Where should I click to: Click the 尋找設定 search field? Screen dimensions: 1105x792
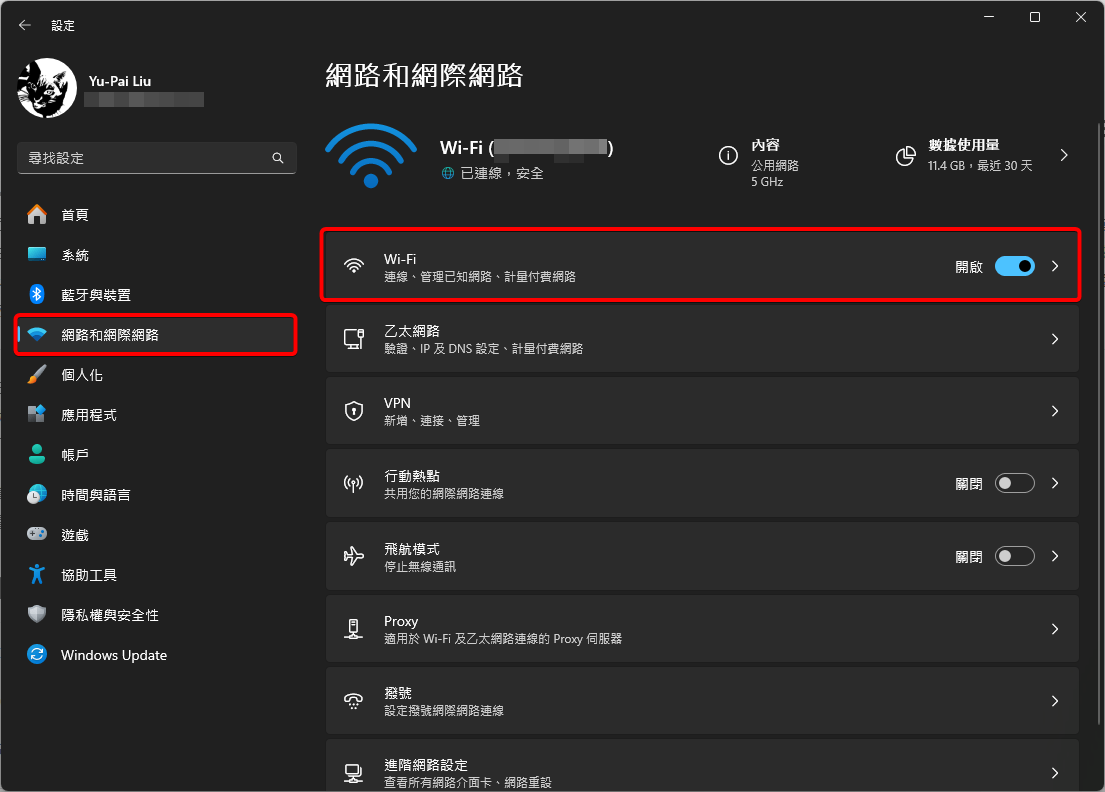pyautogui.click(x=157, y=158)
